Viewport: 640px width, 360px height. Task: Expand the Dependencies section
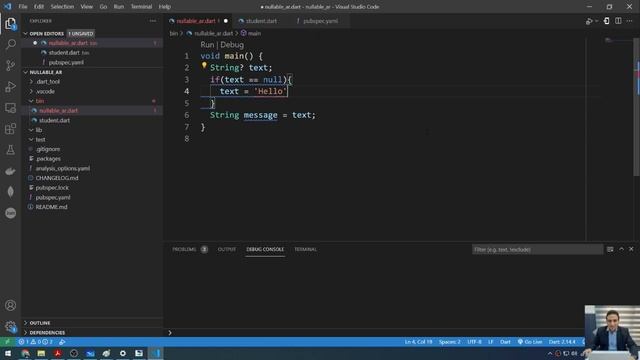click(x=47, y=333)
